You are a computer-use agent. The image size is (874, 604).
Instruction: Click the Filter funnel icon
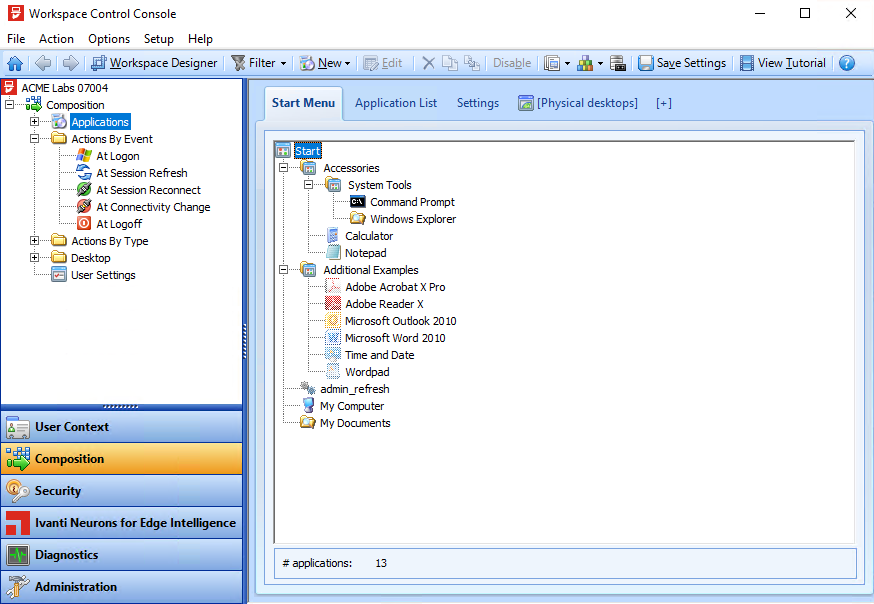(x=239, y=63)
